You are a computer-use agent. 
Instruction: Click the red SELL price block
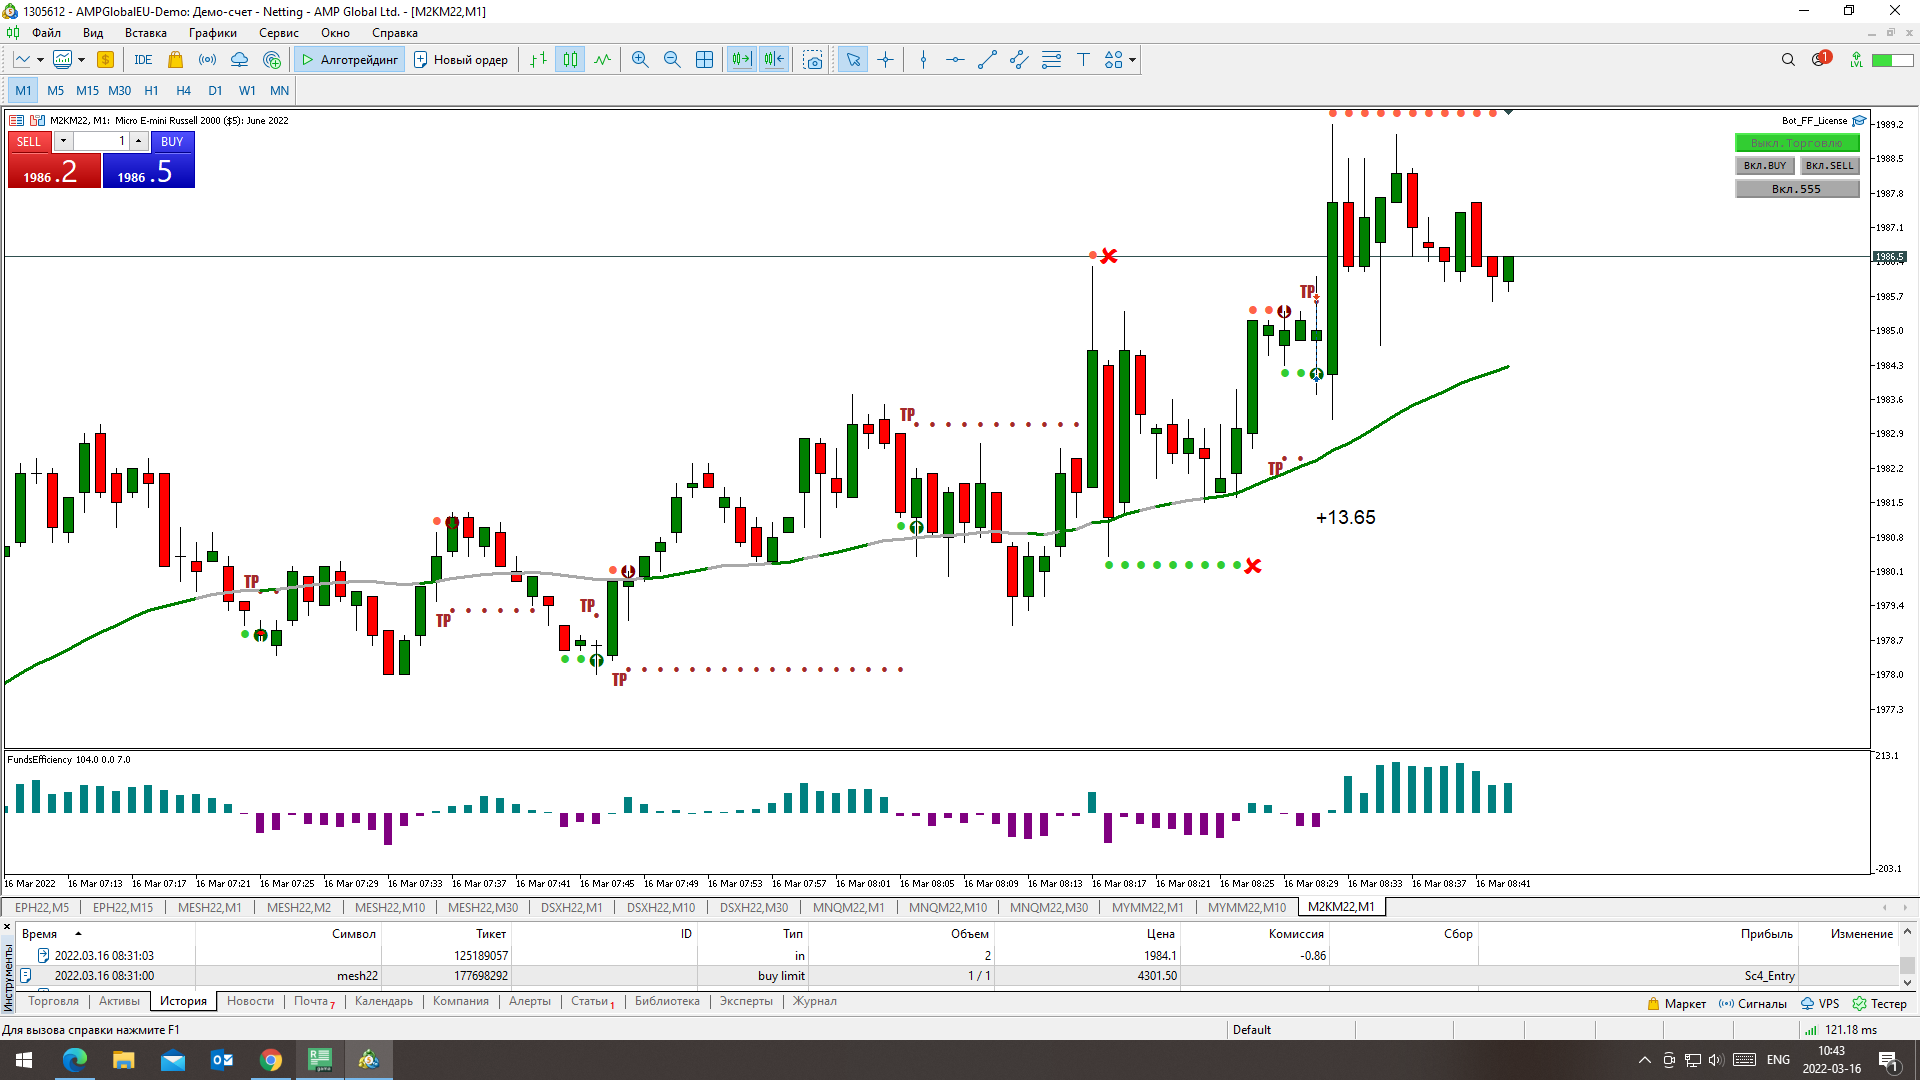click(54, 171)
